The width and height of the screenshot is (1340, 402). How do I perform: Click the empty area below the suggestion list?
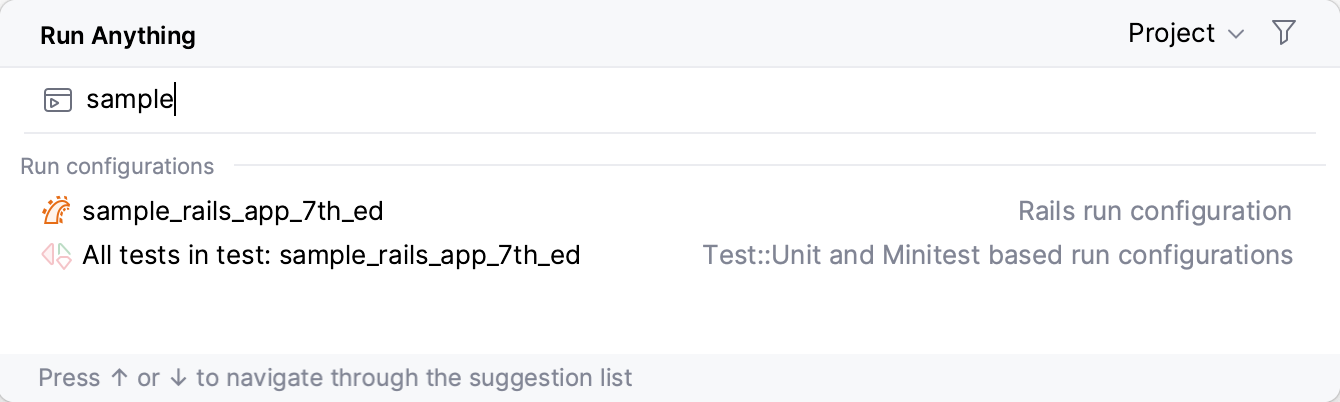click(670, 315)
